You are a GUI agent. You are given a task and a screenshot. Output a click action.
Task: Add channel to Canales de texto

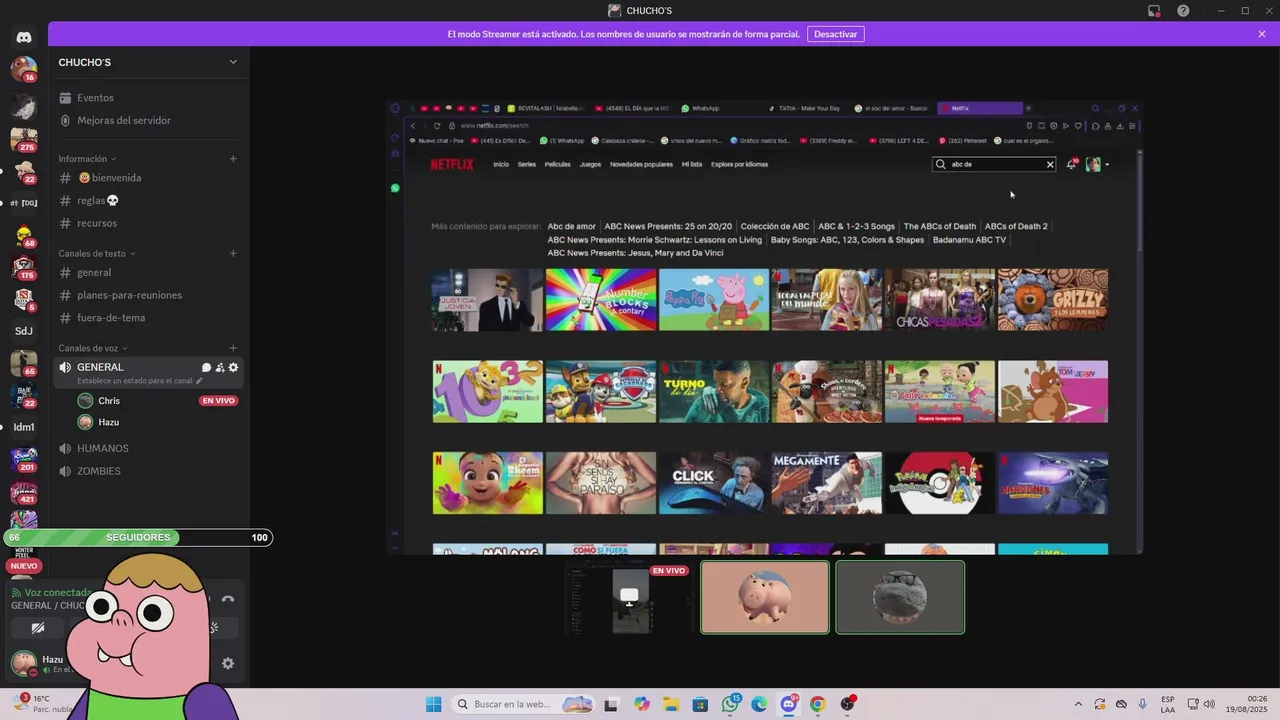click(233, 253)
